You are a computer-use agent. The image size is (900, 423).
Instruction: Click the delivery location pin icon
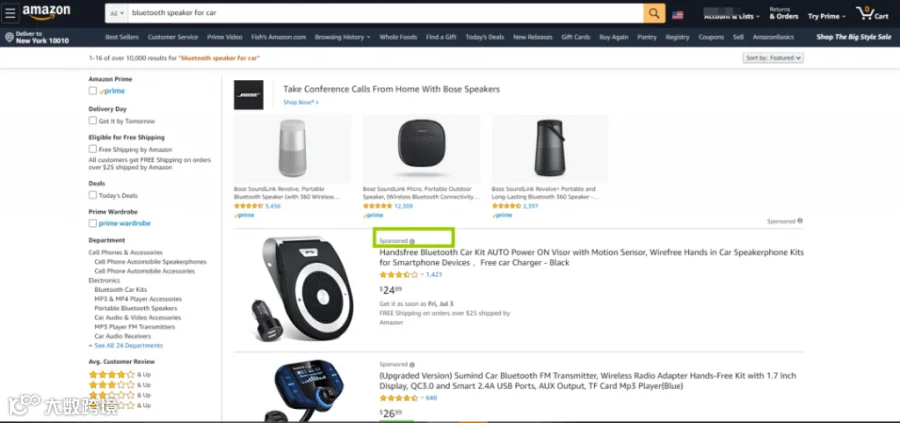(9, 38)
